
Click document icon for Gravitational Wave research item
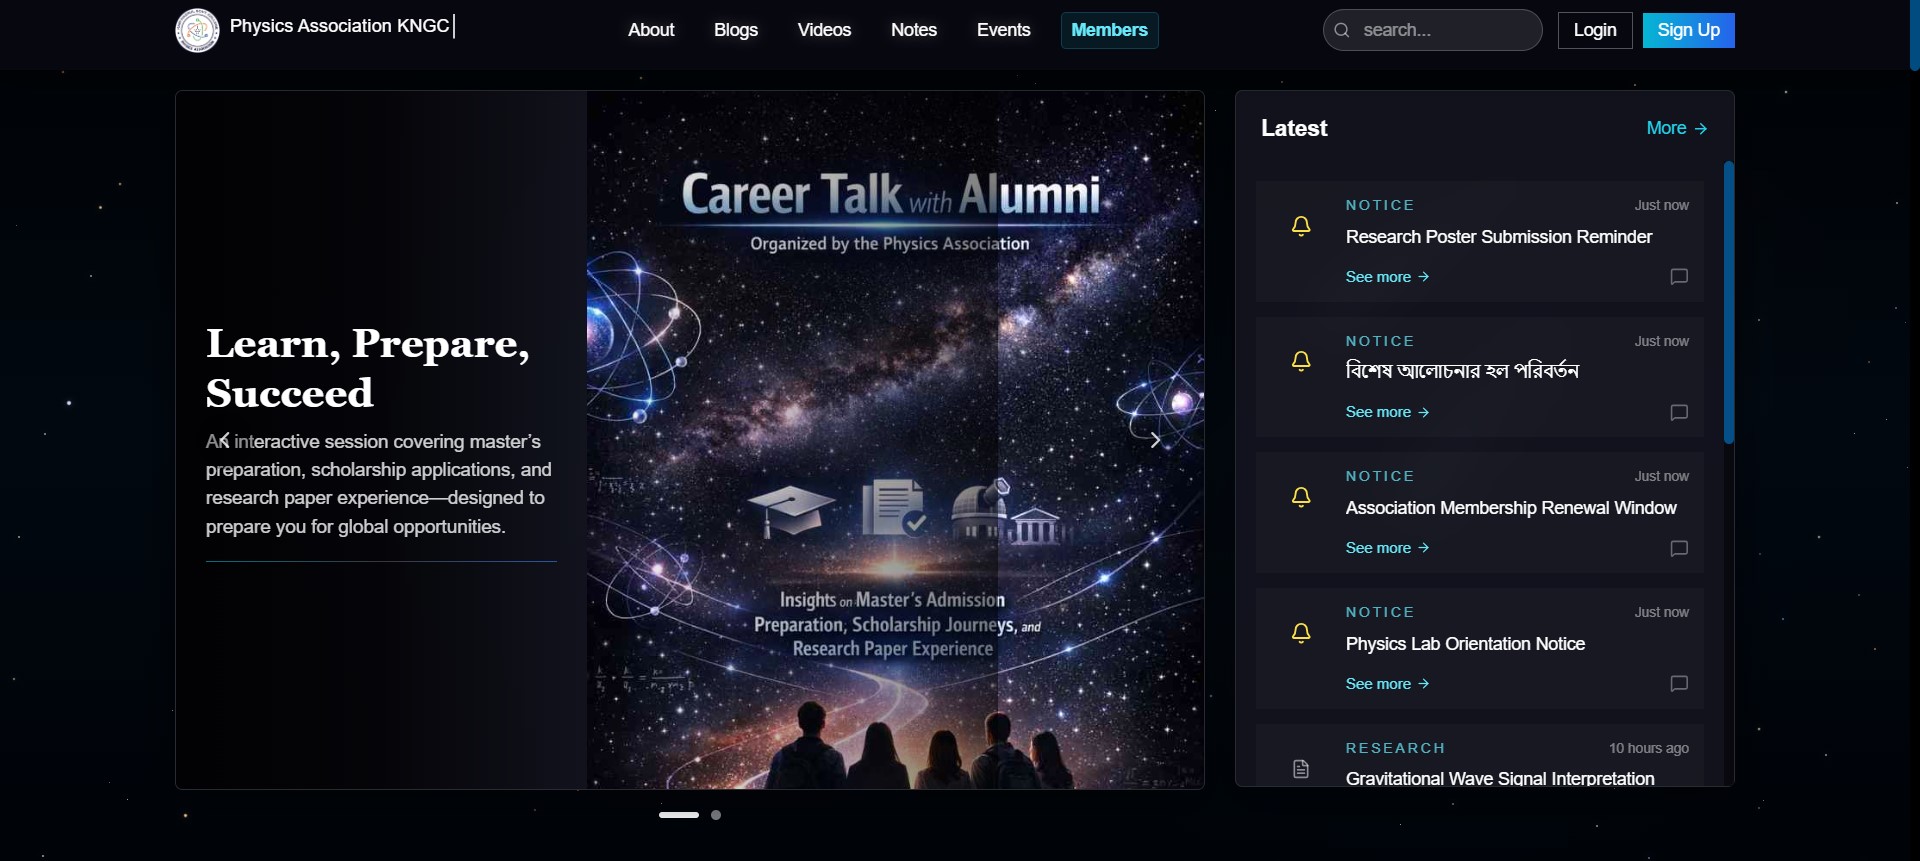coord(1301,769)
